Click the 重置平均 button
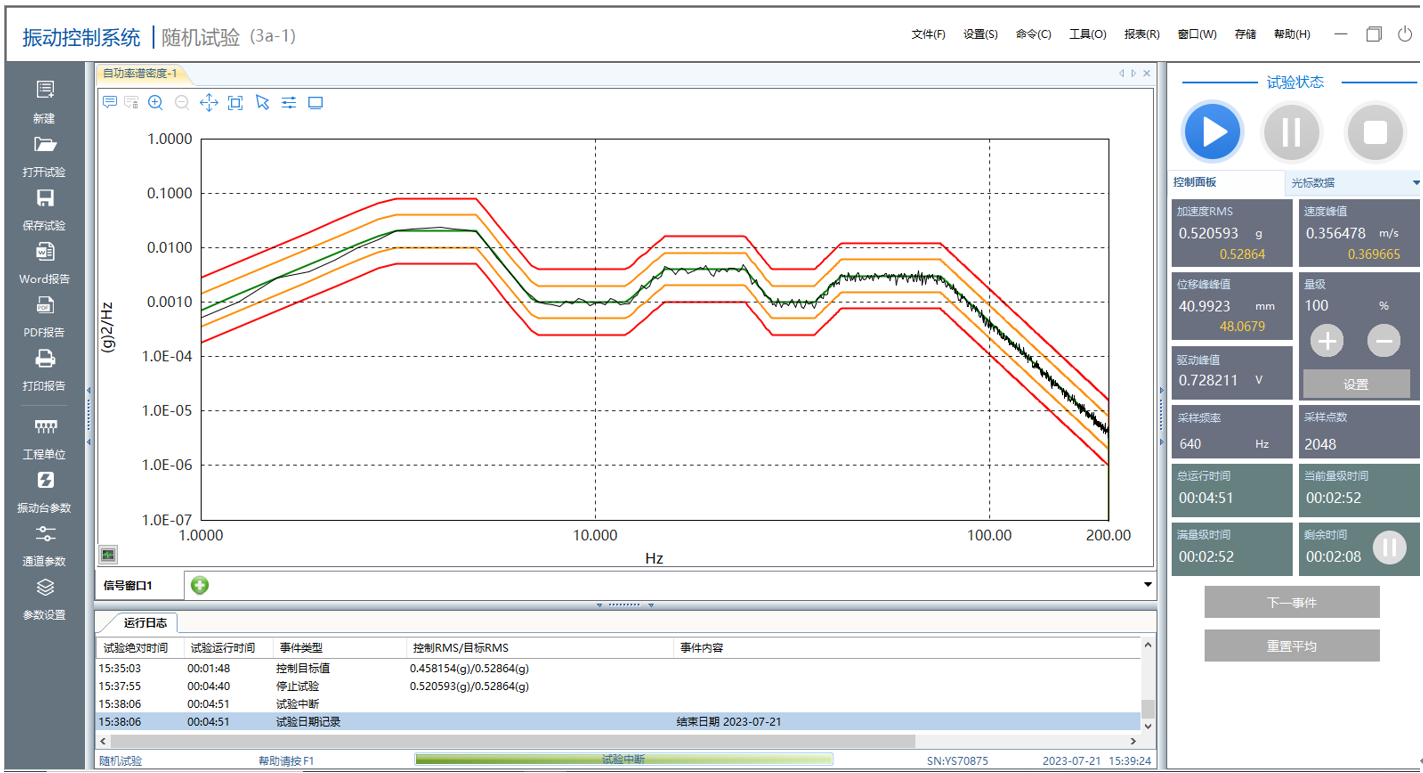The height and width of the screenshot is (773, 1423). click(x=1291, y=646)
